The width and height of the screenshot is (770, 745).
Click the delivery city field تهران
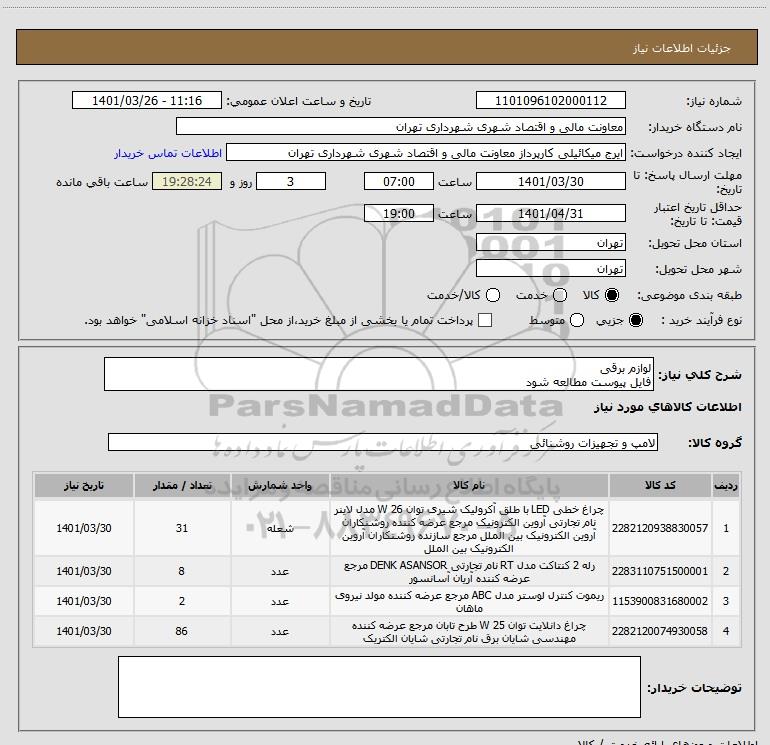(550, 269)
